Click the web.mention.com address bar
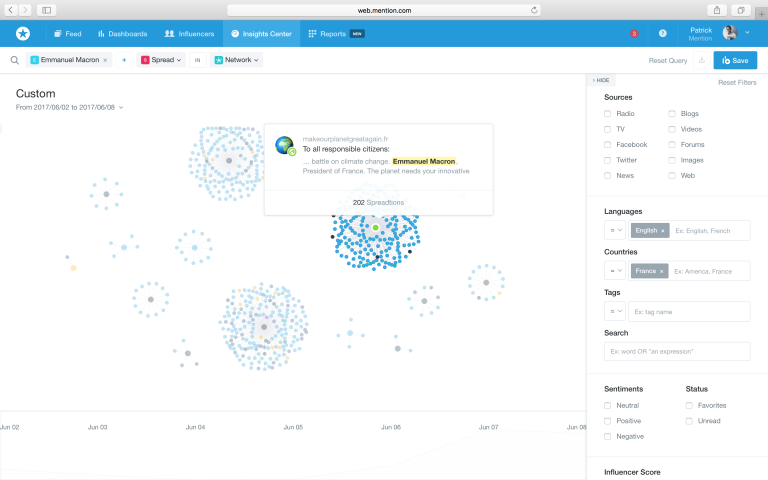The width and height of the screenshot is (768, 480). coord(384,10)
